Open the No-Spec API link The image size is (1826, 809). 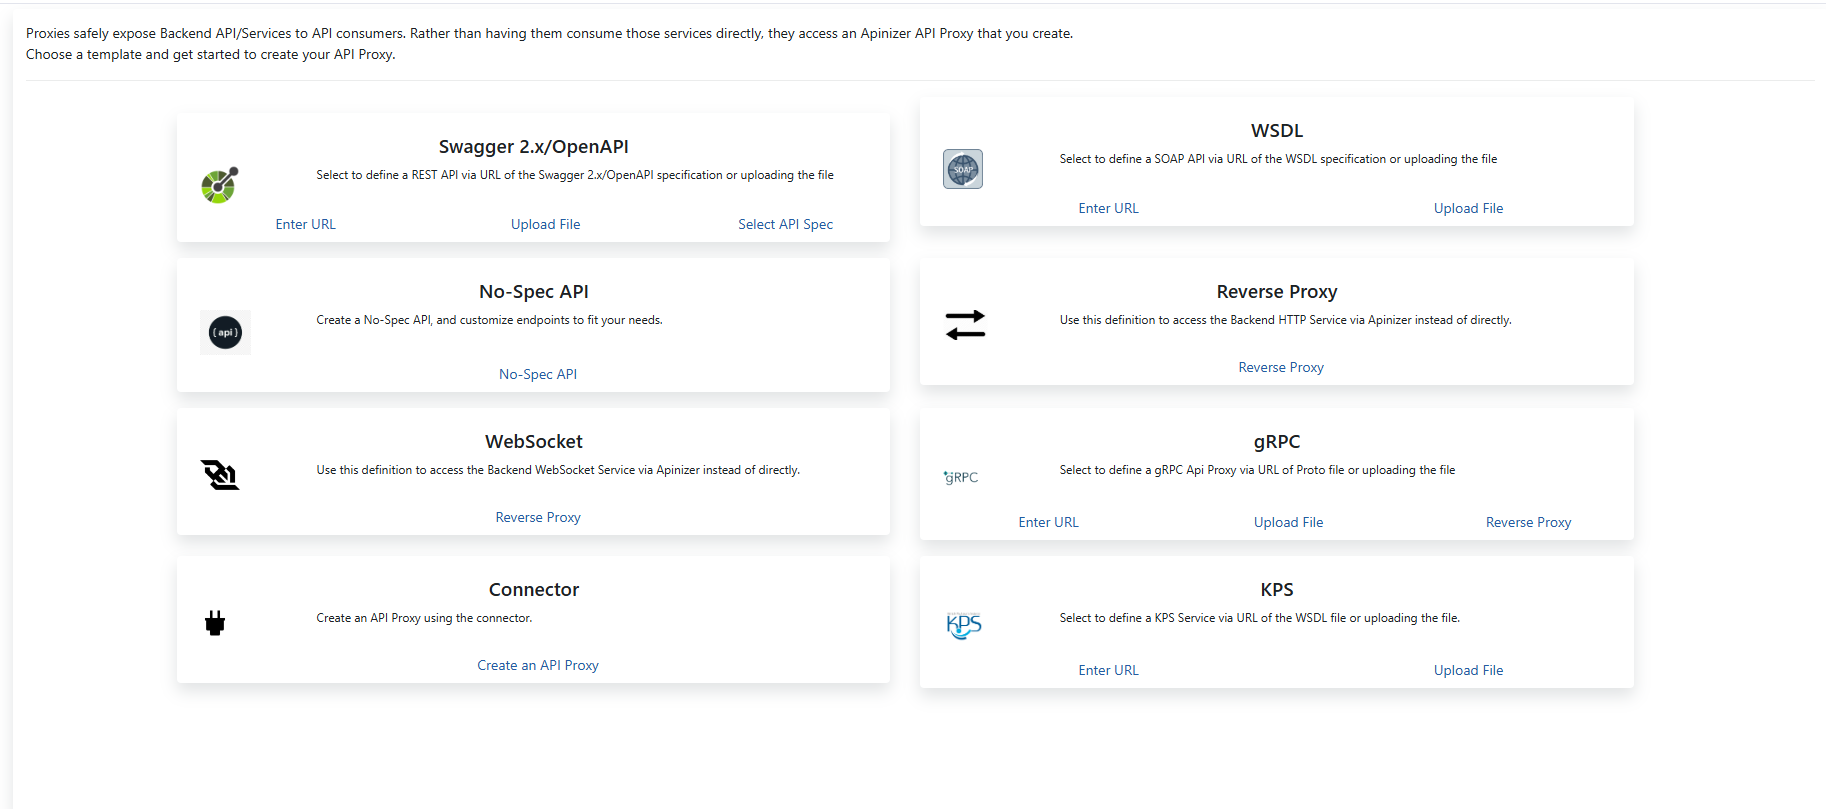pos(538,374)
